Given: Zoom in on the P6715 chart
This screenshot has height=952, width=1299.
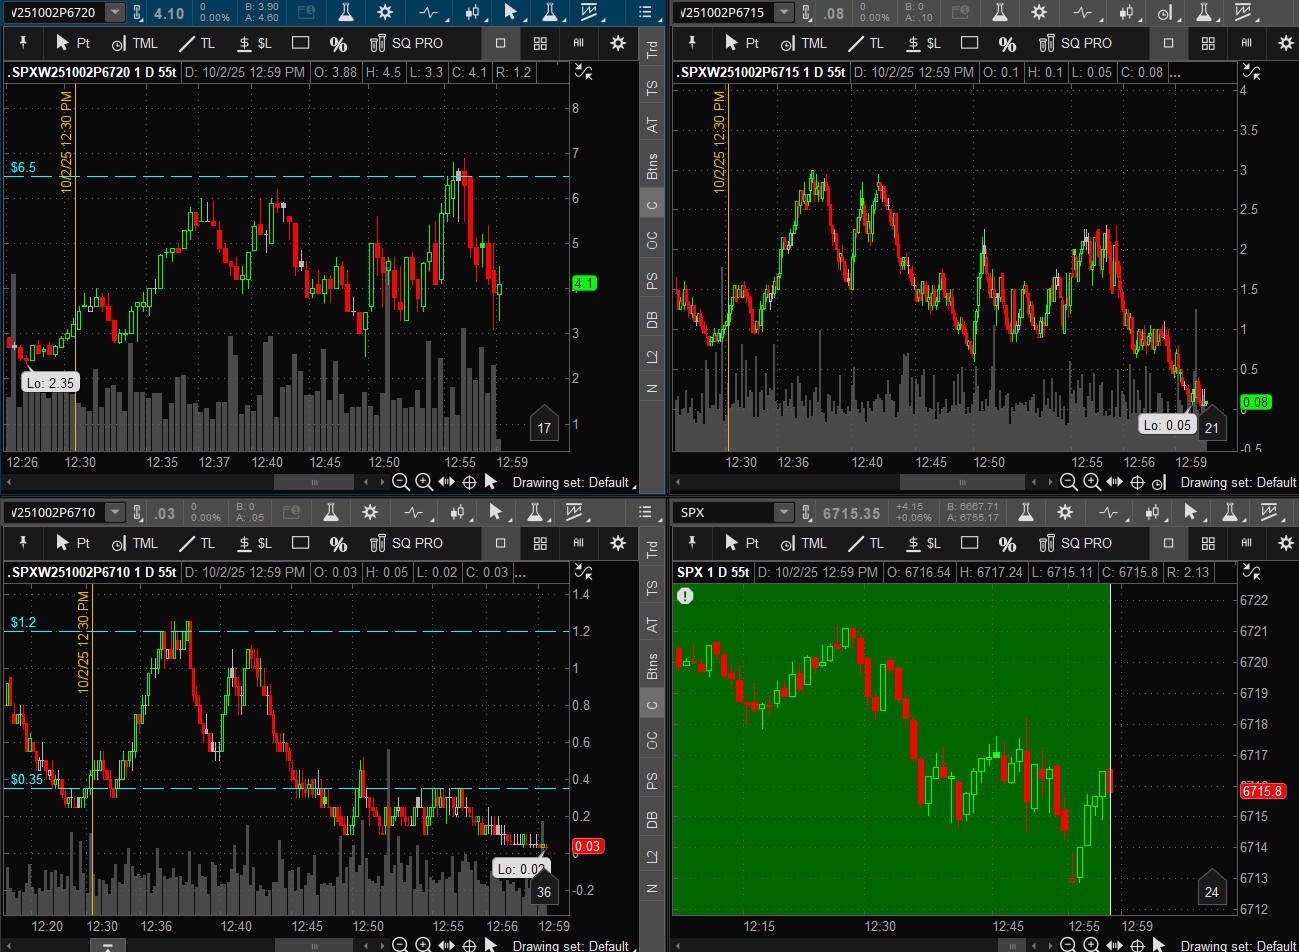Looking at the screenshot, I should pyautogui.click(x=1091, y=482).
